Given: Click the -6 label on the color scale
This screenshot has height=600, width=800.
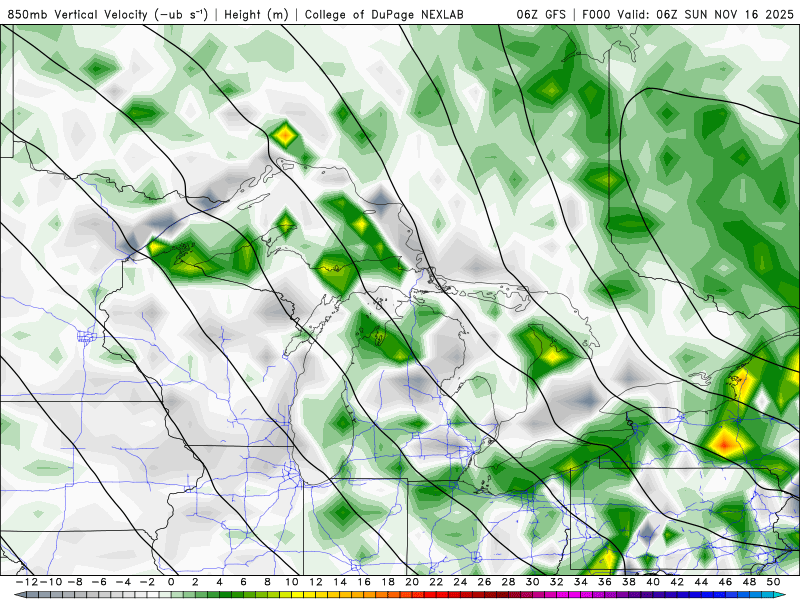Looking at the screenshot, I should (98, 582).
